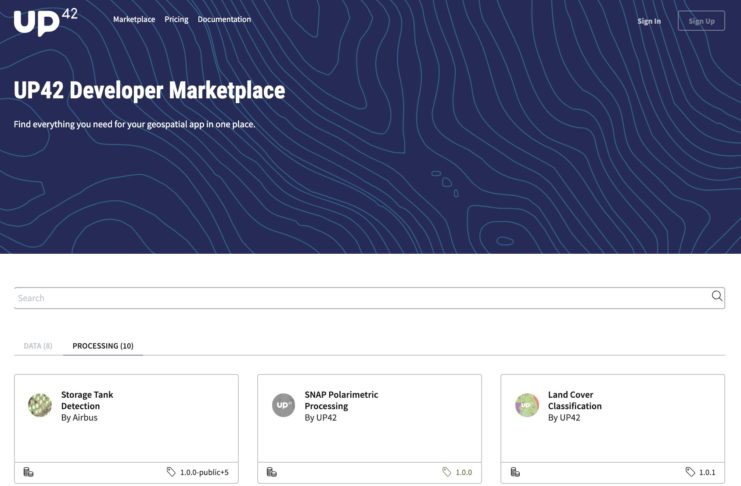Click 'By UP42' under Land Cover Classification
The image size is (741, 486).
coord(564,417)
